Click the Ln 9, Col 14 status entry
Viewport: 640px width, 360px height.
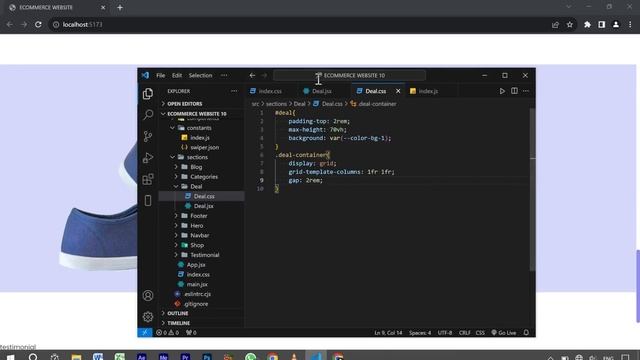coord(388,333)
